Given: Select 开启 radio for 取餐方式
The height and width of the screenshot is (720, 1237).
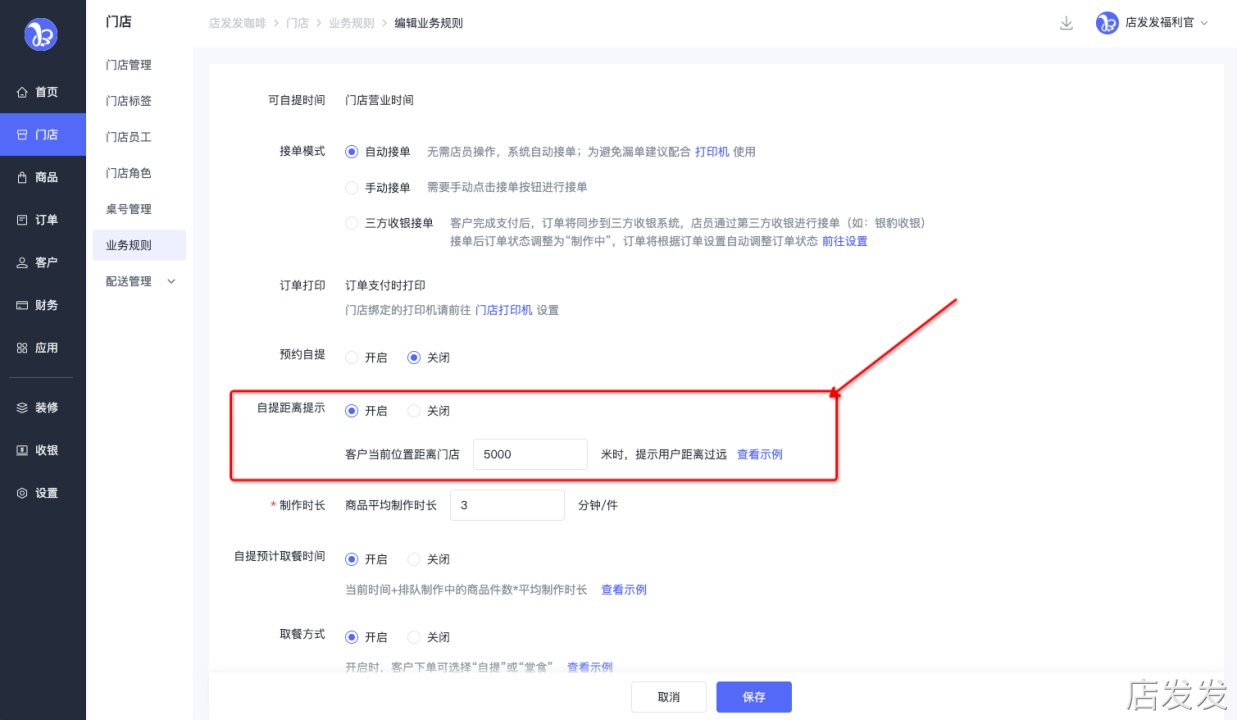Looking at the screenshot, I should point(351,637).
